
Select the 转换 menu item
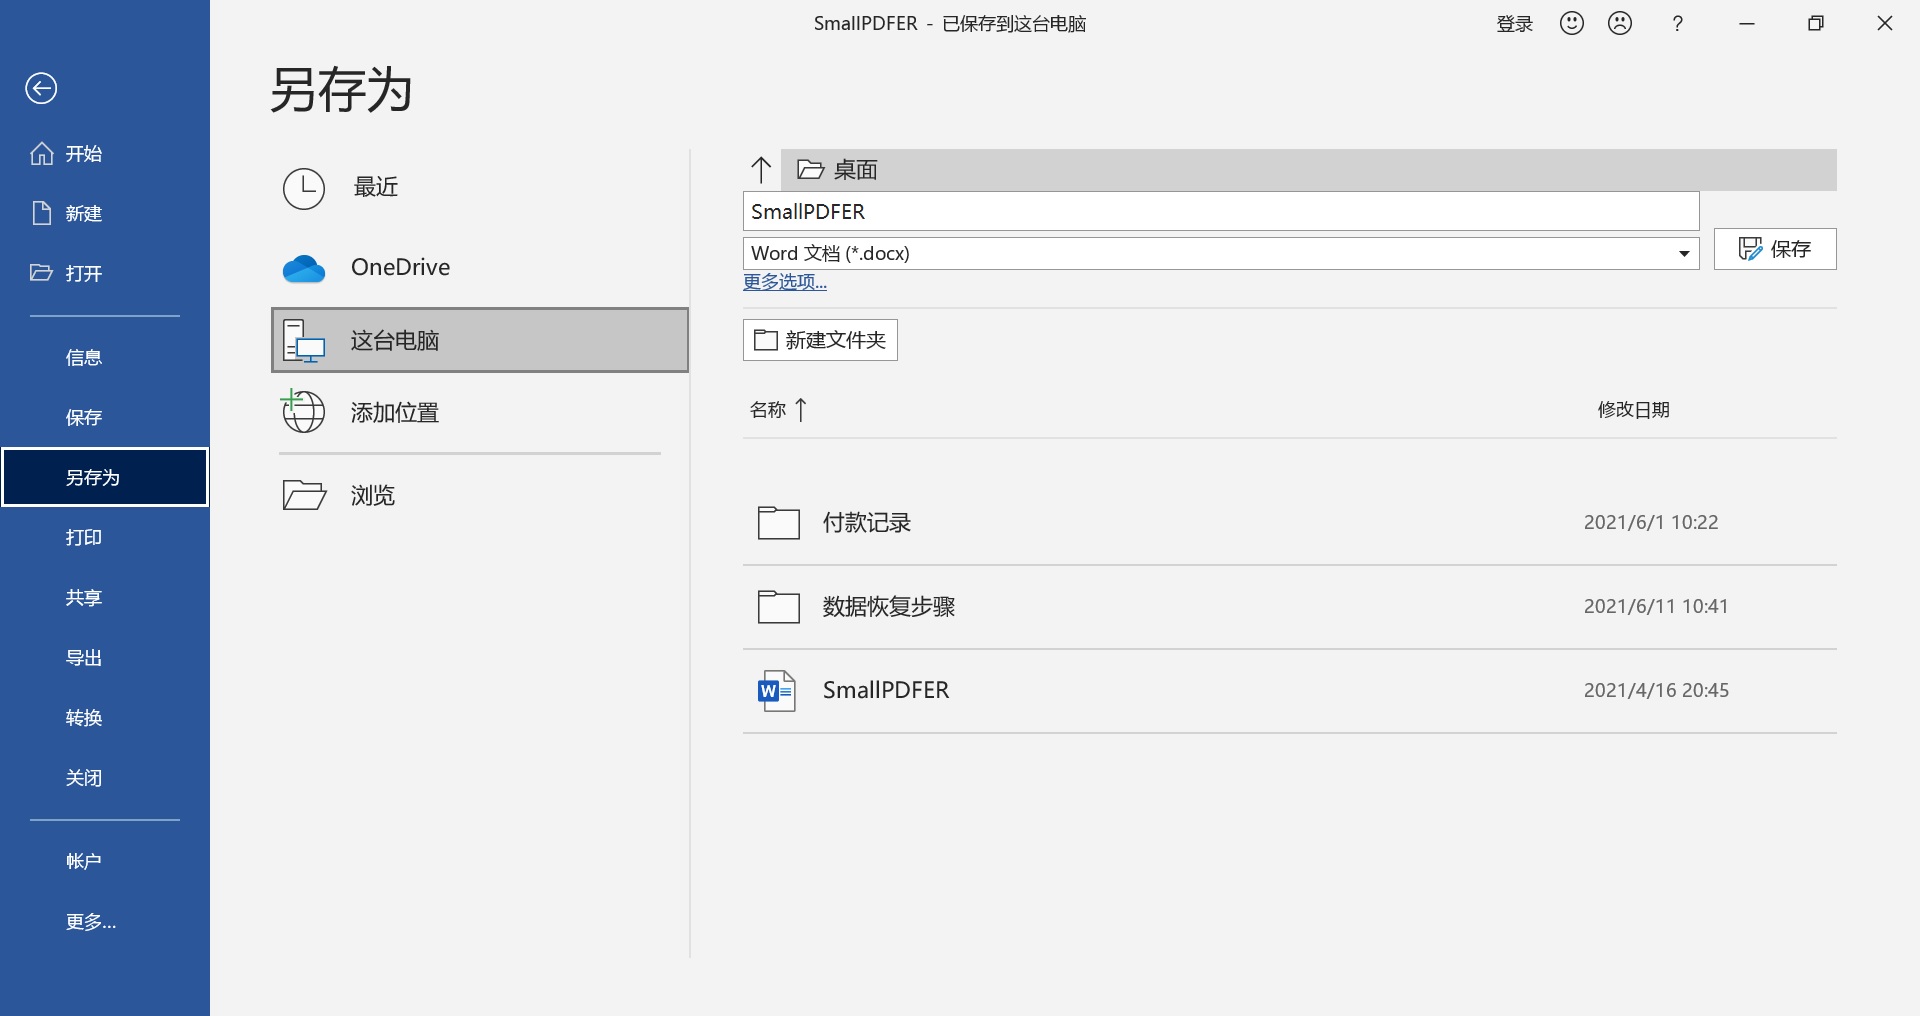pos(84,718)
